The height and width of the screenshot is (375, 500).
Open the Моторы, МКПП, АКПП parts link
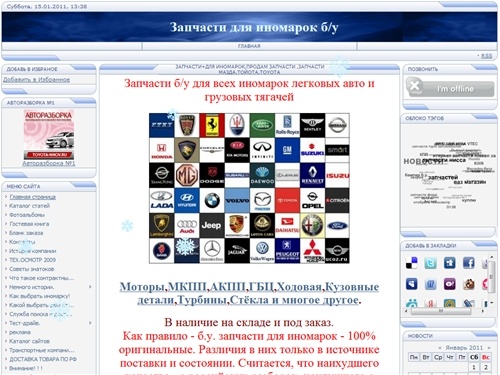pyautogui.click(x=249, y=293)
